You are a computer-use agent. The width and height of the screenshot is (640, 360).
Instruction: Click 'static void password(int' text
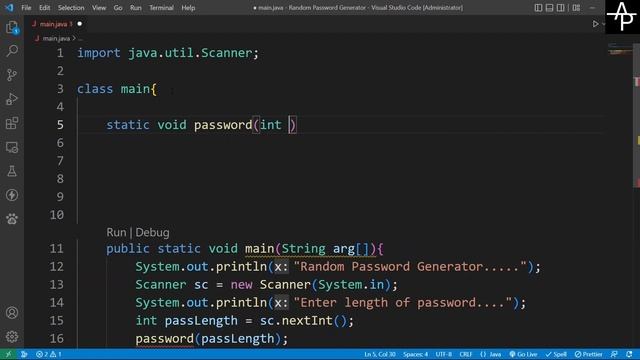[194, 125]
